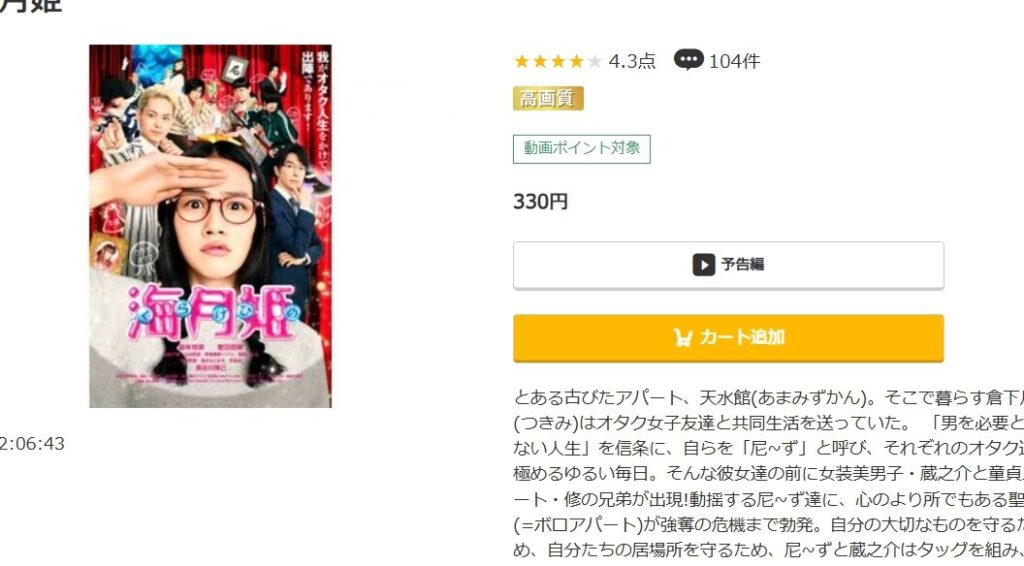Image resolution: width=1024 pixels, height=566 pixels.
Task: Add the movie with the カート追加 button
Action: coord(728,338)
